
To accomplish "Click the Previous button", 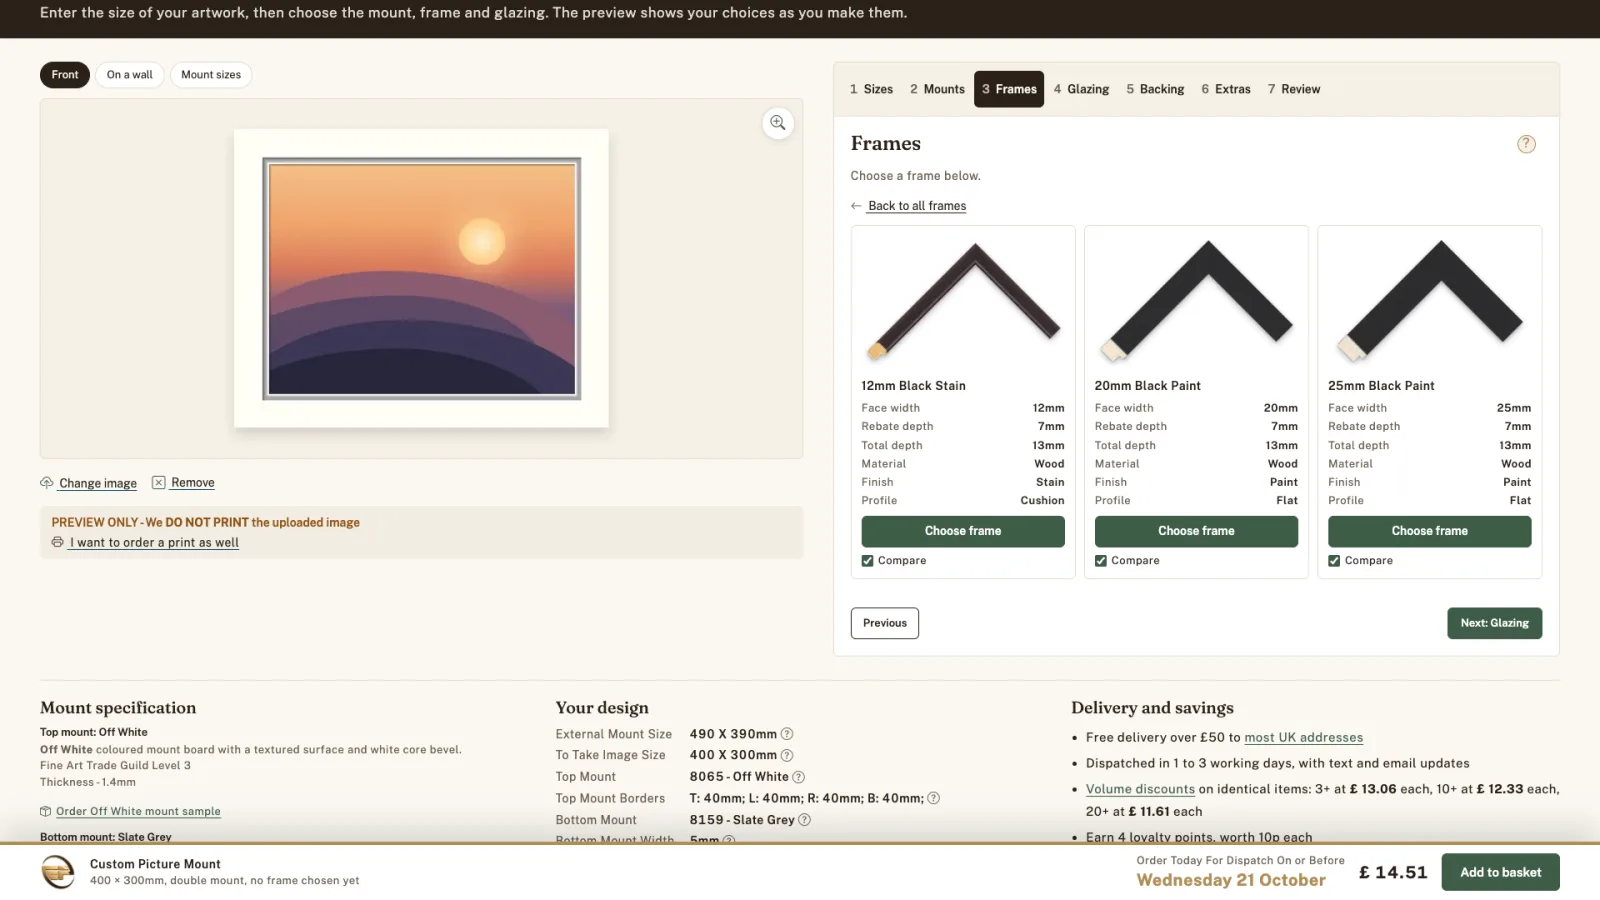I will tap(885, 623).
